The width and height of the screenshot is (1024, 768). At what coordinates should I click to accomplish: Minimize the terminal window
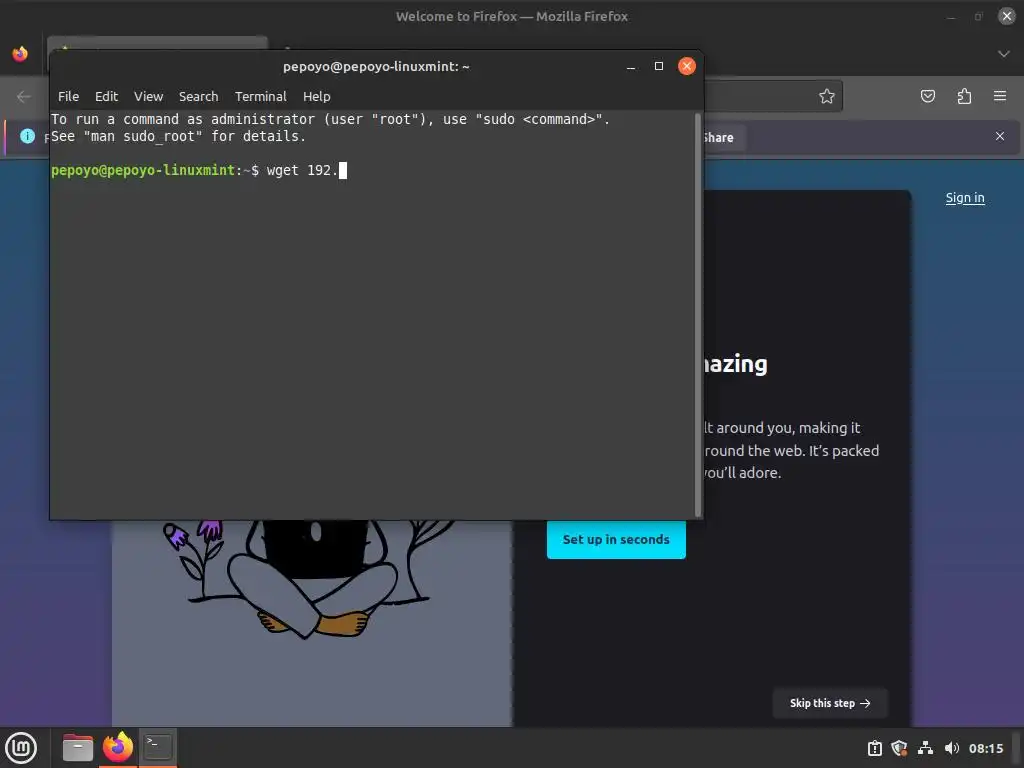click(x=631, y=67)
